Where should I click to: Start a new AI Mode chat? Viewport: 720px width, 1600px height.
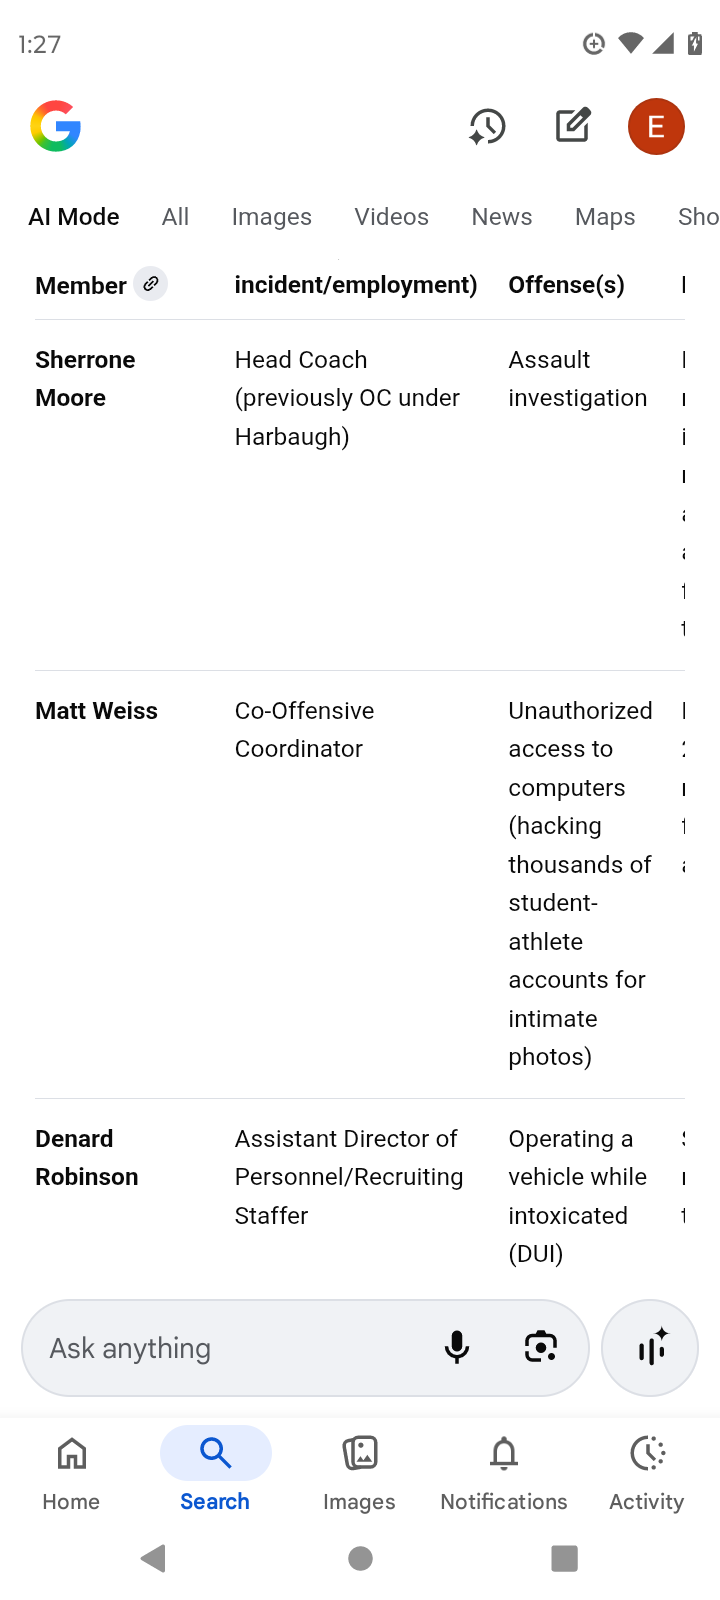(573, 126)
